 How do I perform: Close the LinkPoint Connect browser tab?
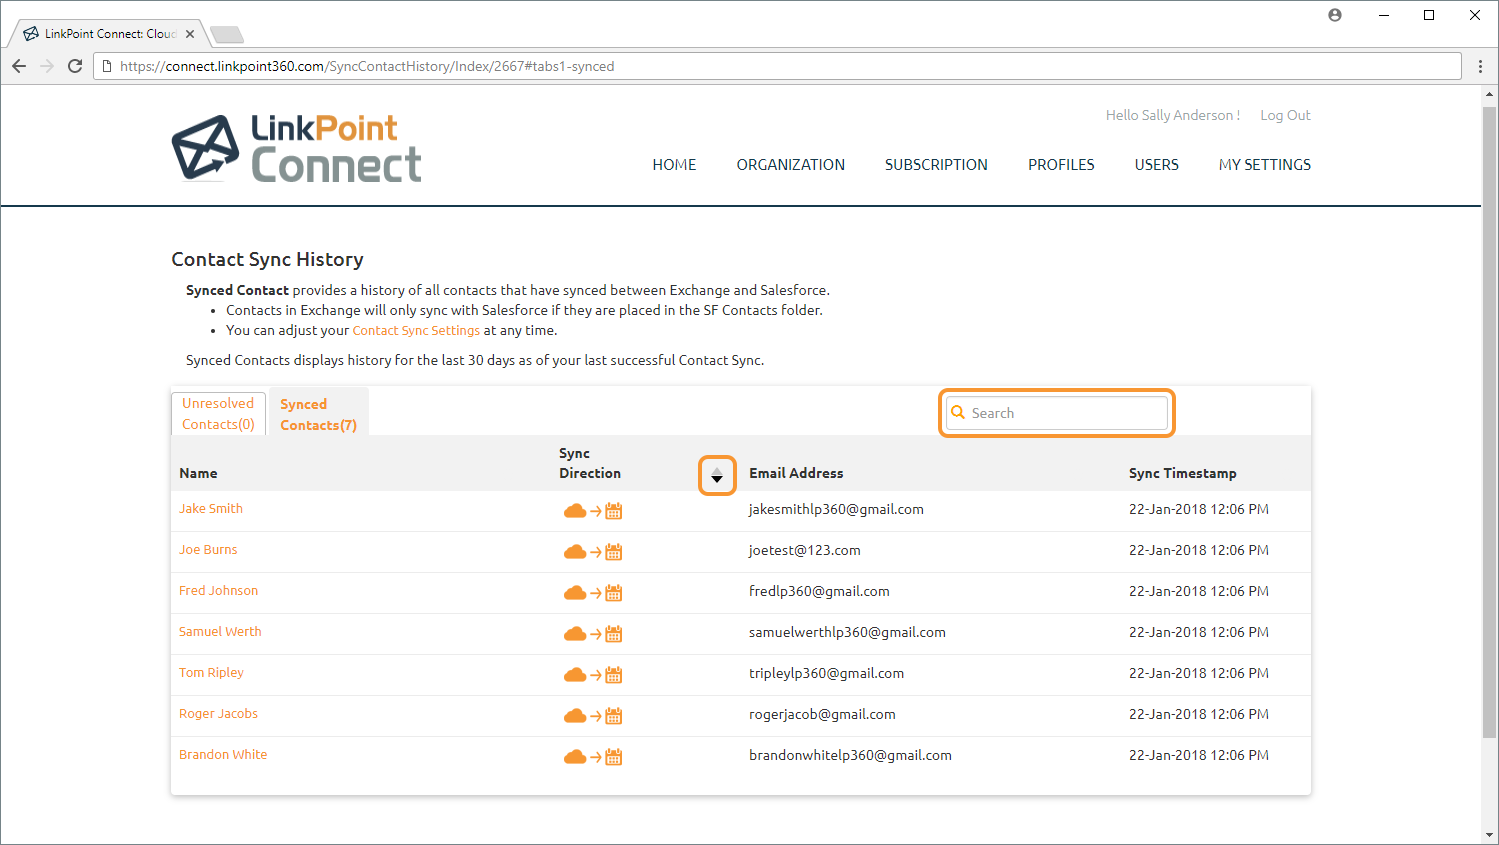[x=190, y=34]
